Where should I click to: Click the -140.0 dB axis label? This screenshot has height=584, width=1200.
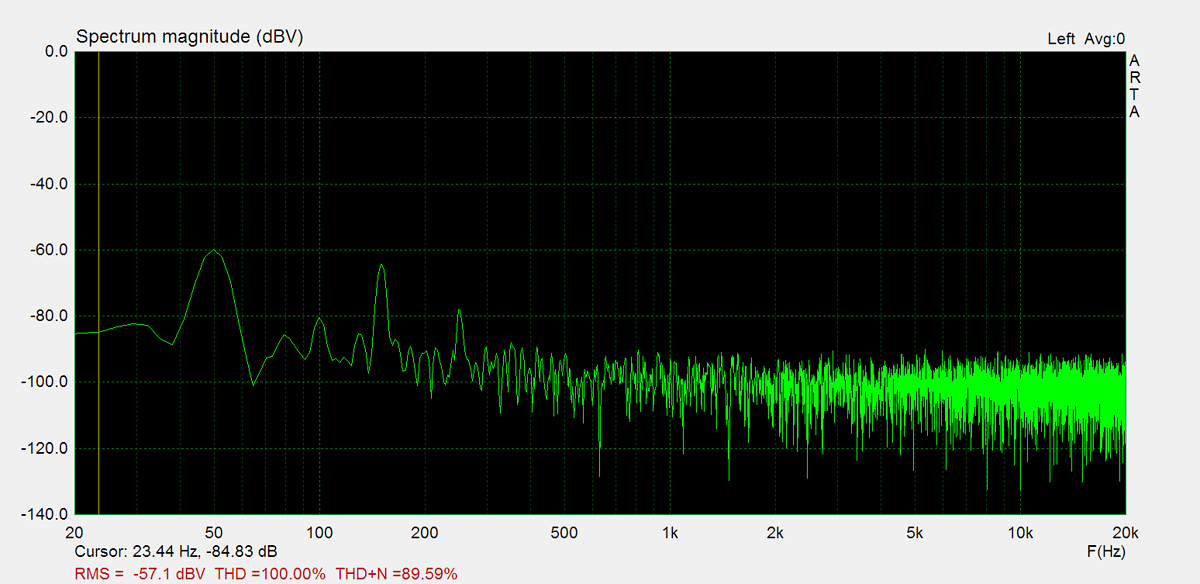(x=42, y=515)
